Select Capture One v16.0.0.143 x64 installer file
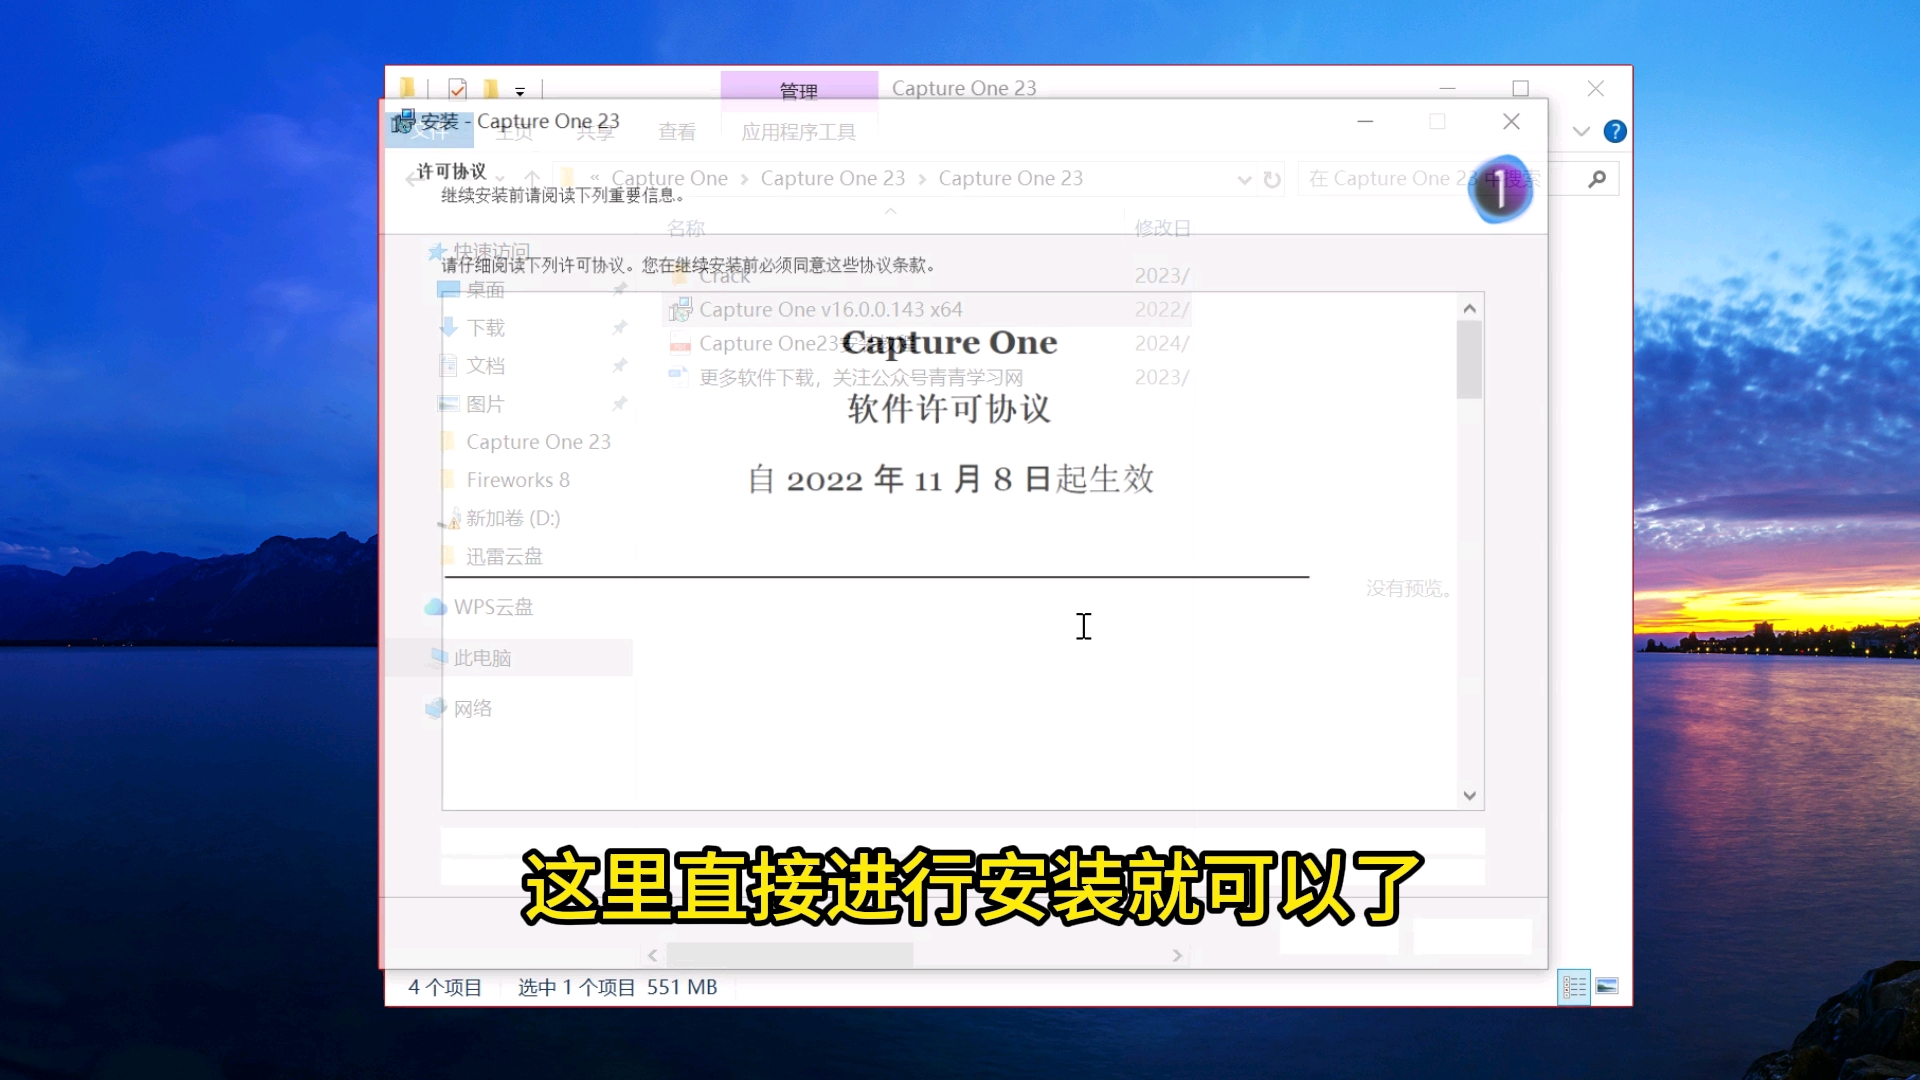This screenshot has width=1920, height=1080. (830, 310)
